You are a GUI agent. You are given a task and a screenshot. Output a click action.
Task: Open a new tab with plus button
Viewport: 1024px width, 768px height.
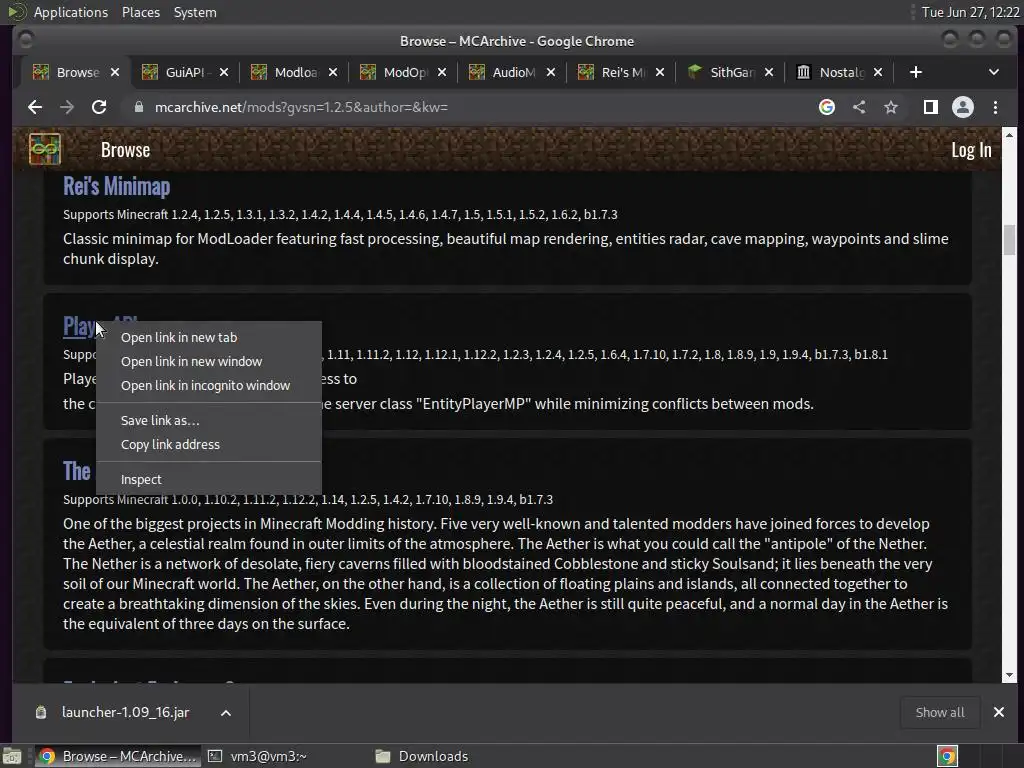916,72
